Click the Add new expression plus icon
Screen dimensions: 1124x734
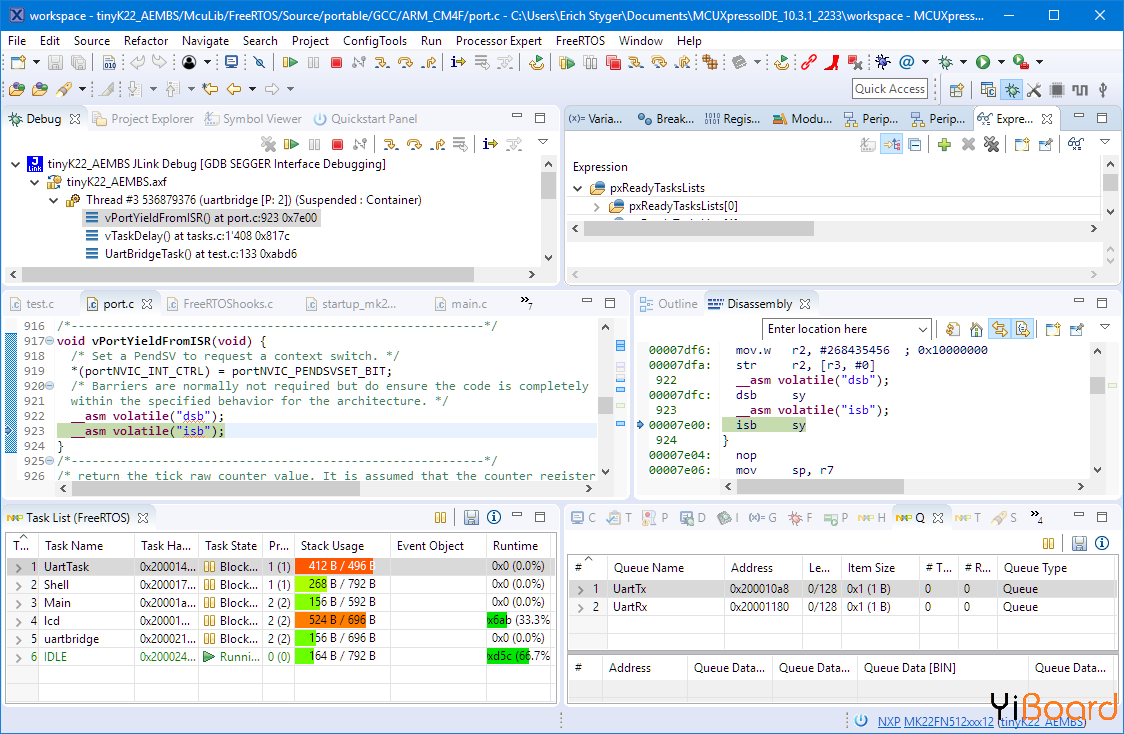[x=944, y=145]
